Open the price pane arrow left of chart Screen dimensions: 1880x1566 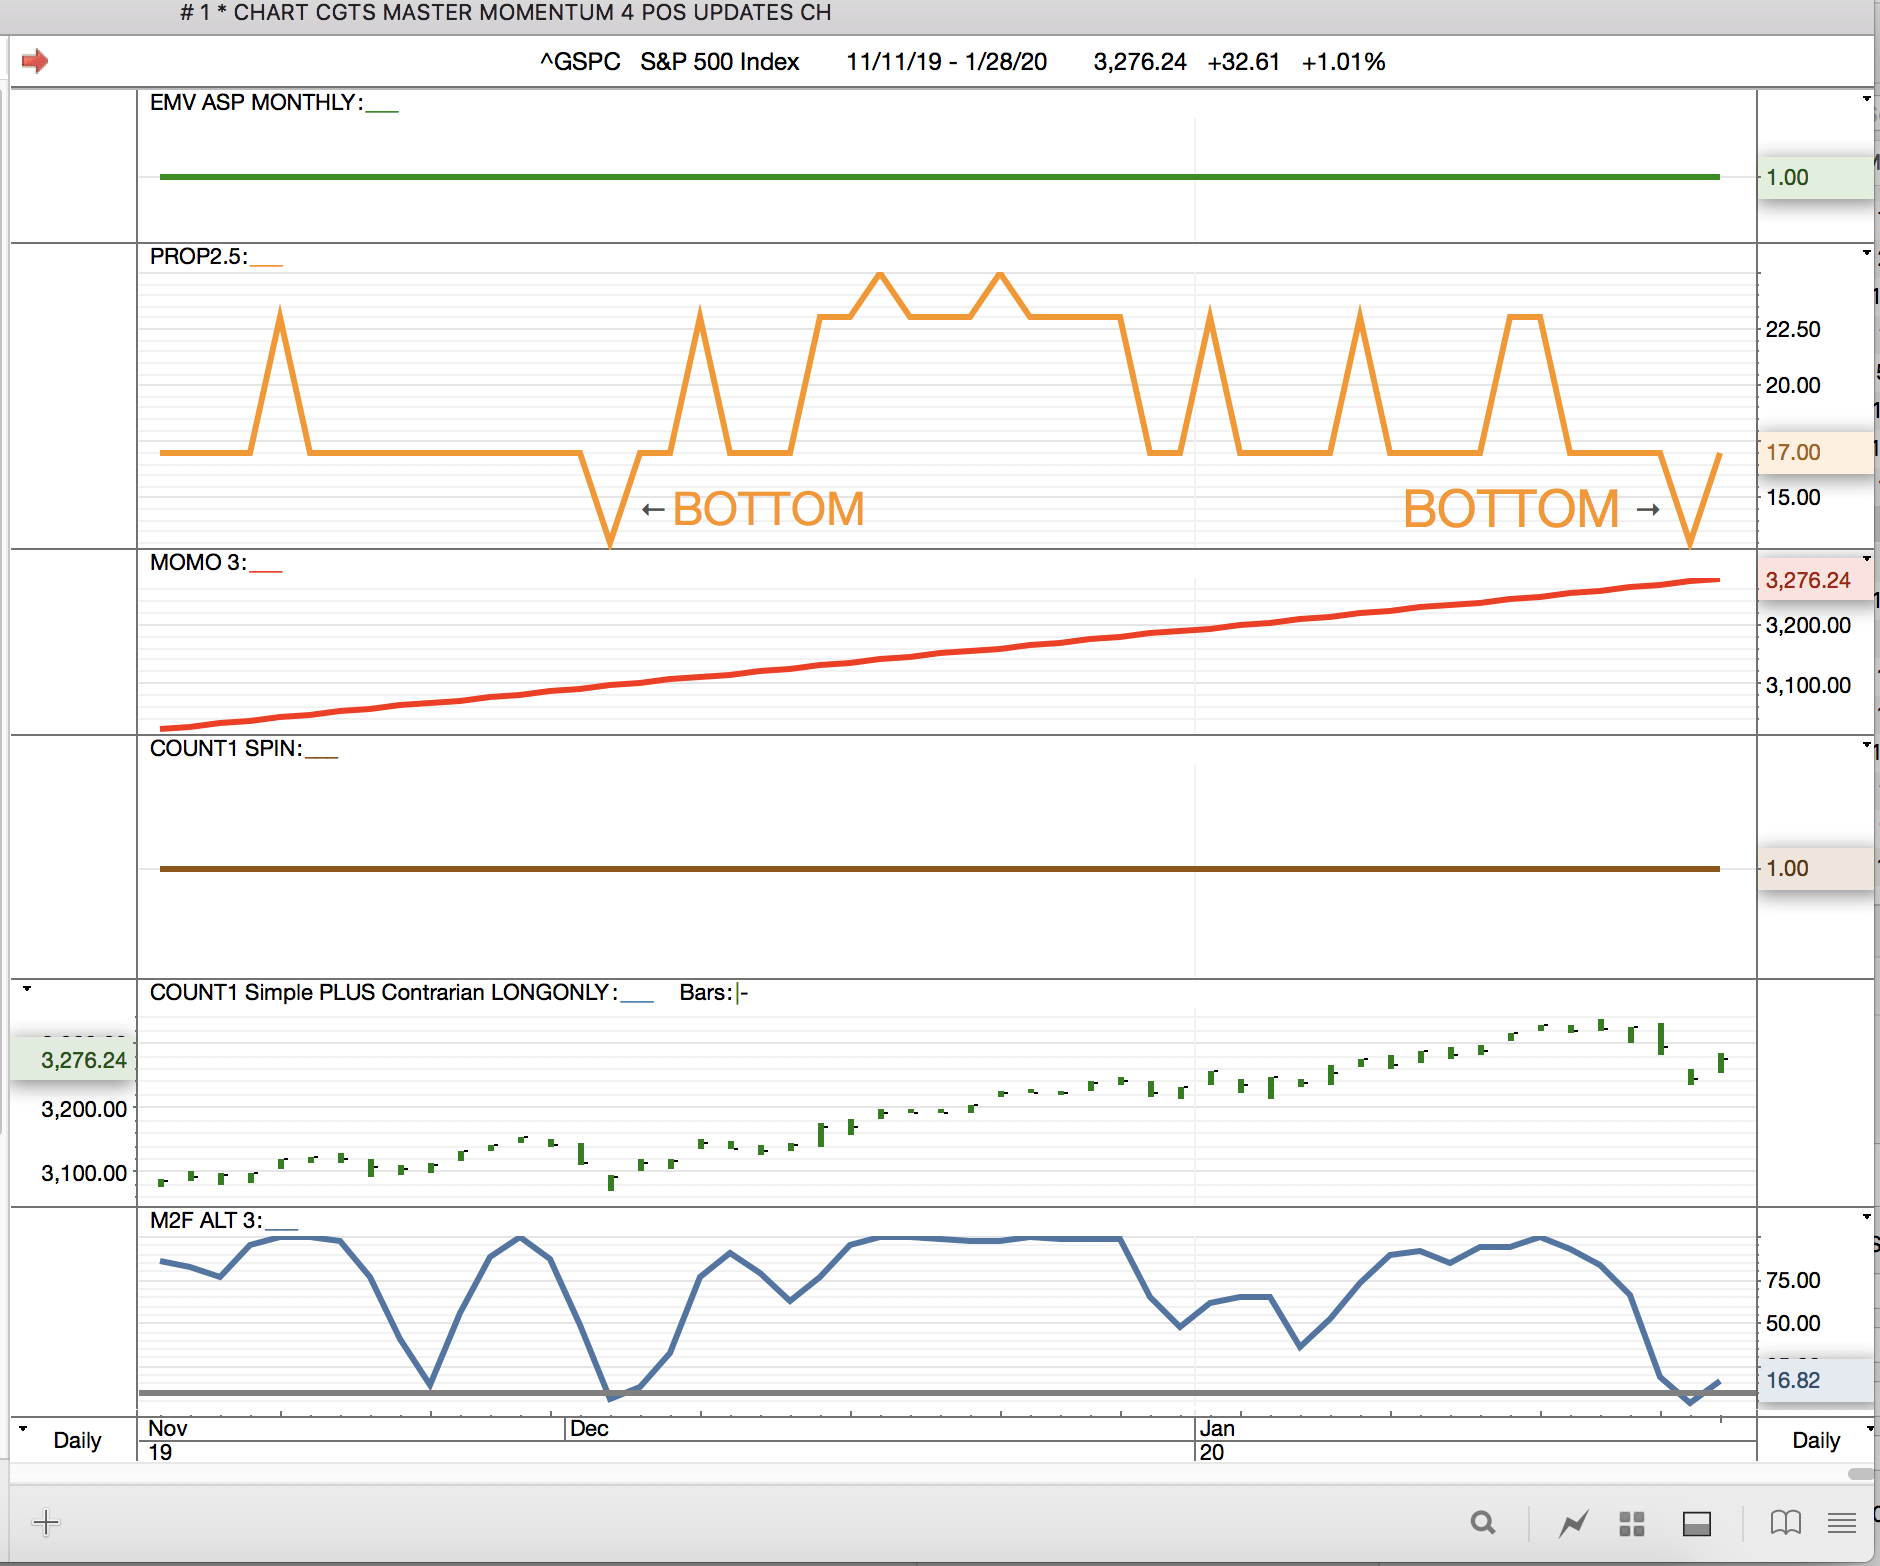(27, 989)
